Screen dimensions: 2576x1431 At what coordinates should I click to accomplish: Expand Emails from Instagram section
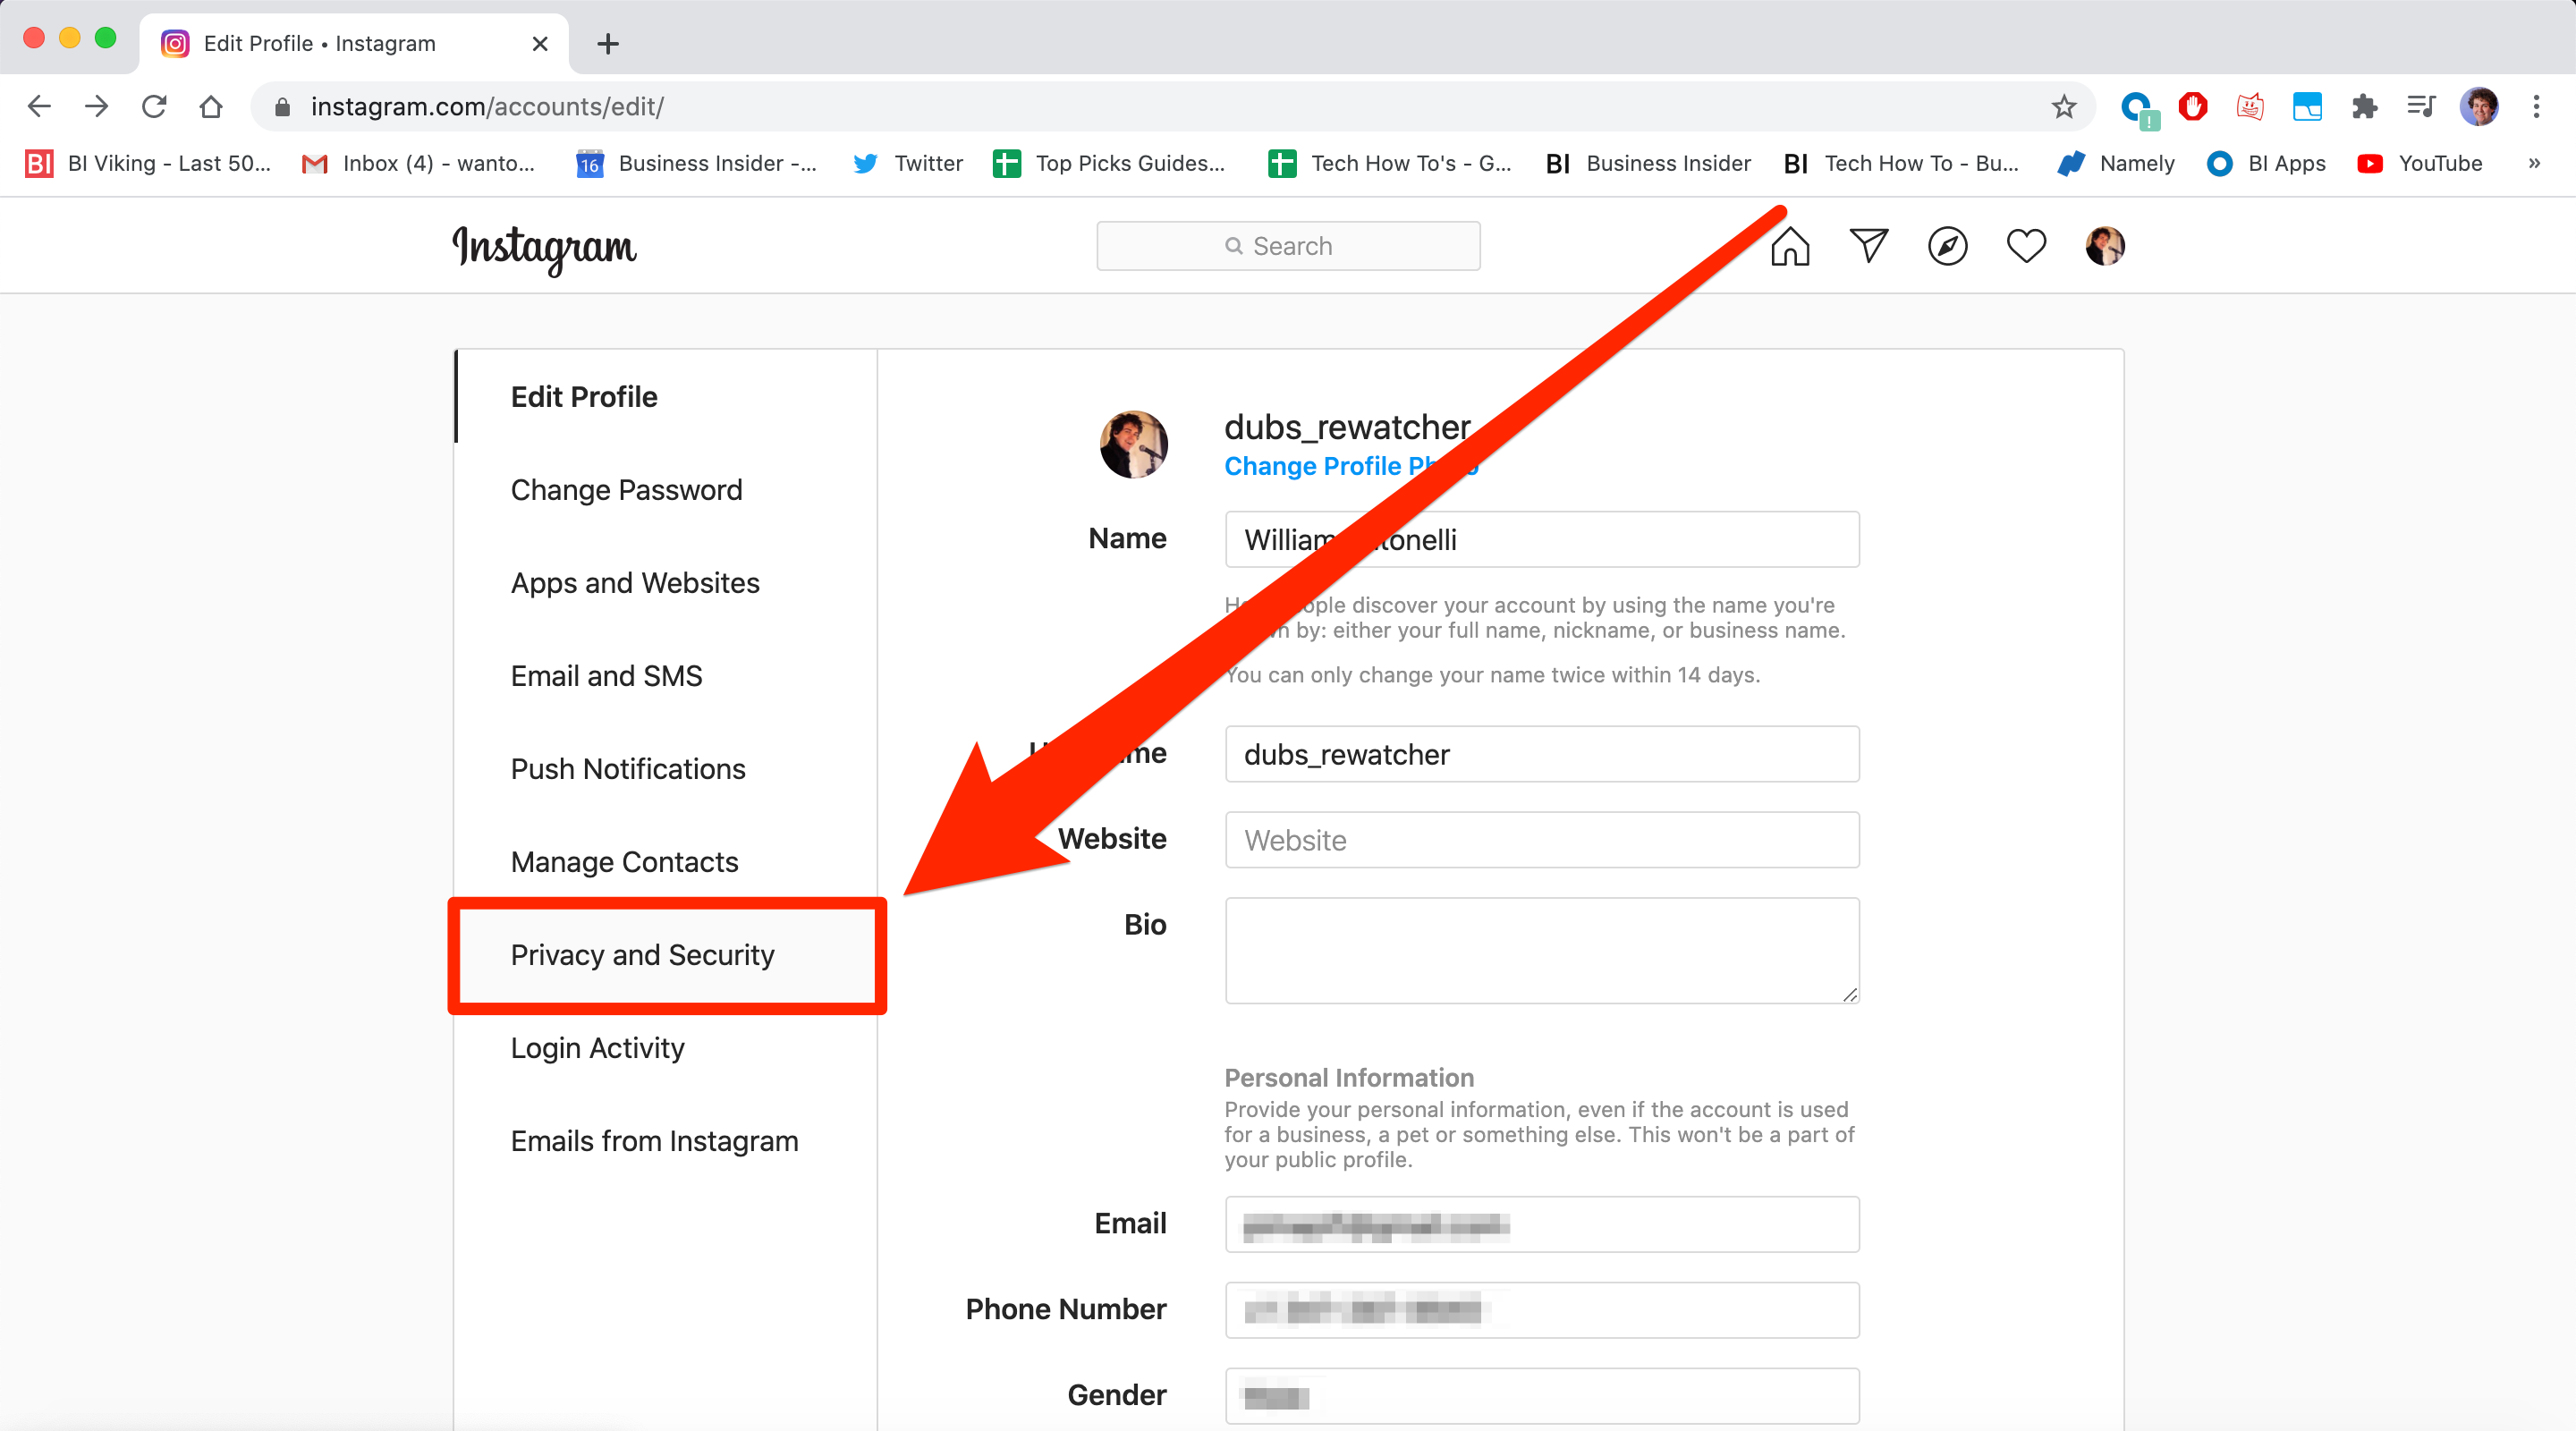coord(654,1140)
